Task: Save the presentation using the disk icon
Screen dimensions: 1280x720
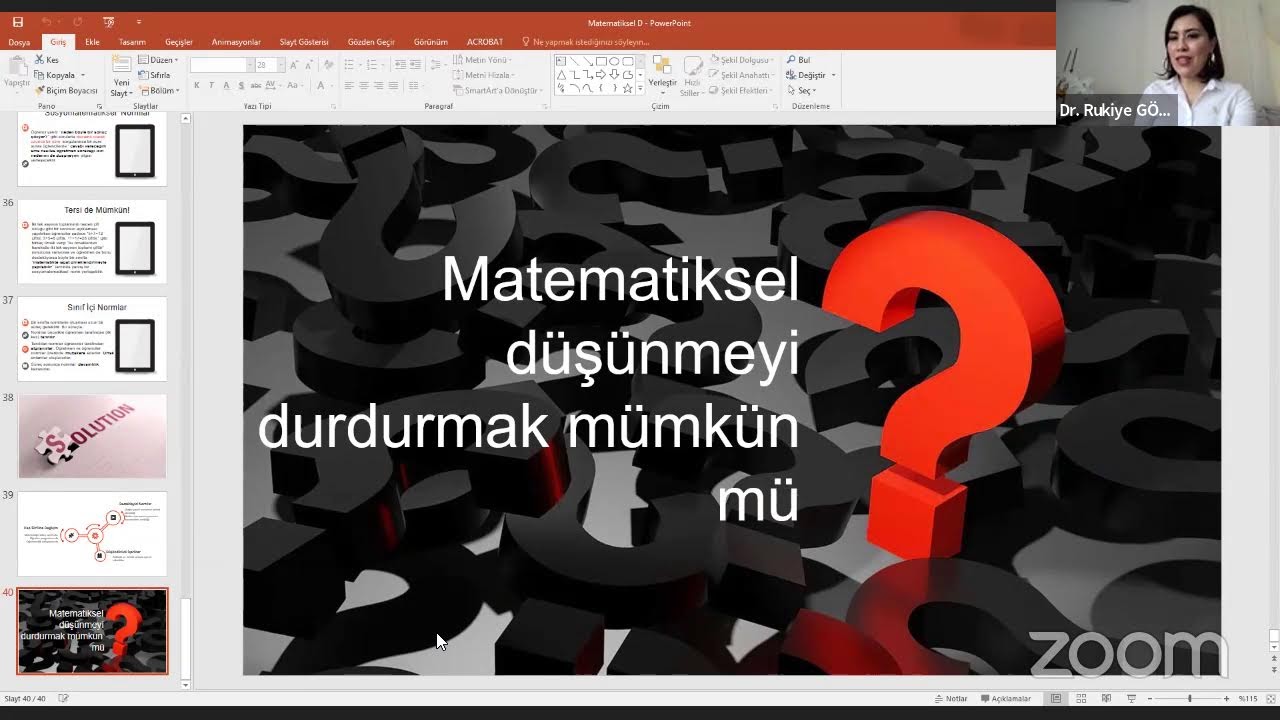Action: coord(18,22)
